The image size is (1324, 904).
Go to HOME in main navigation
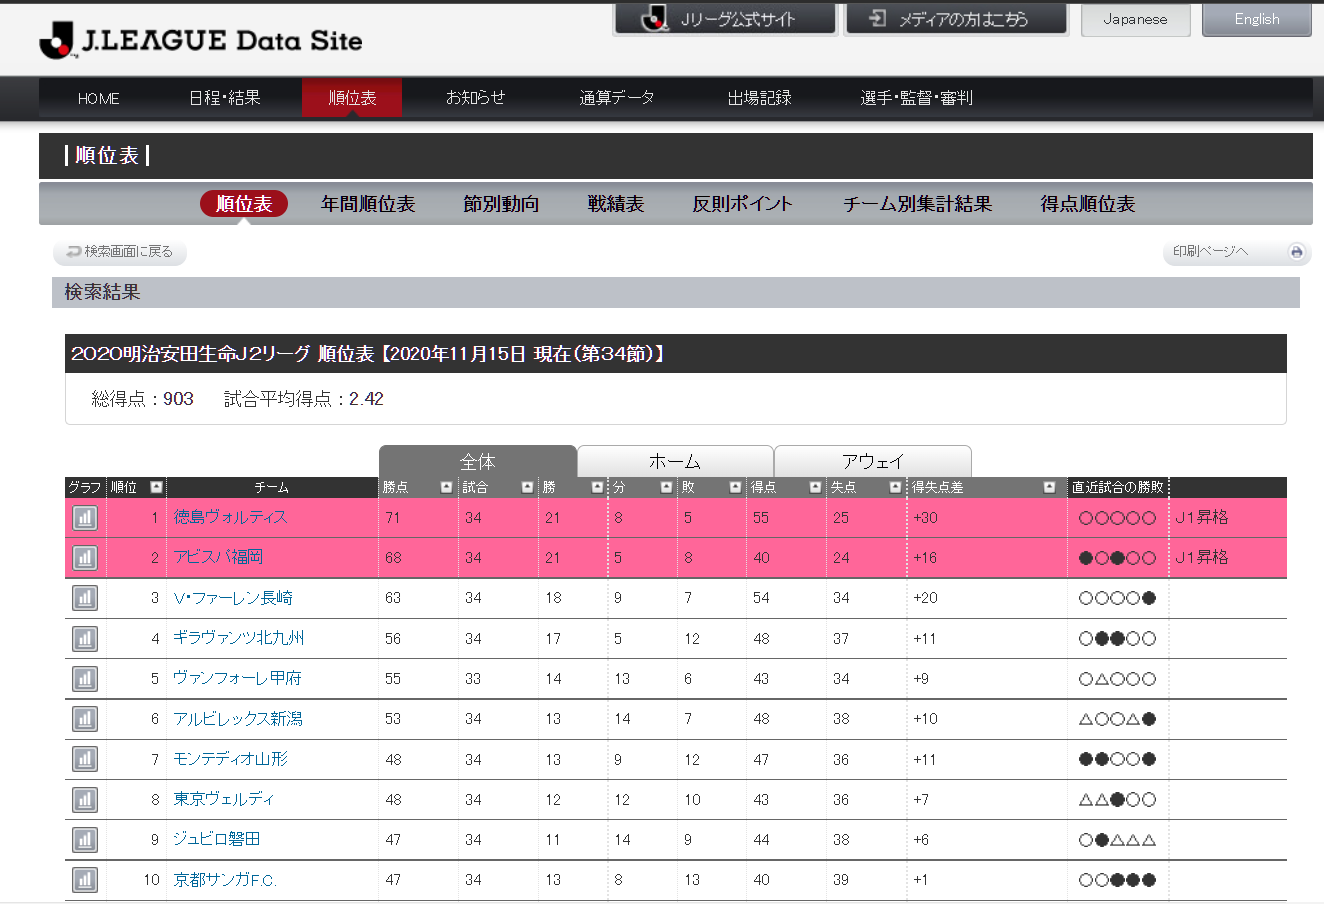click(99, 98)
